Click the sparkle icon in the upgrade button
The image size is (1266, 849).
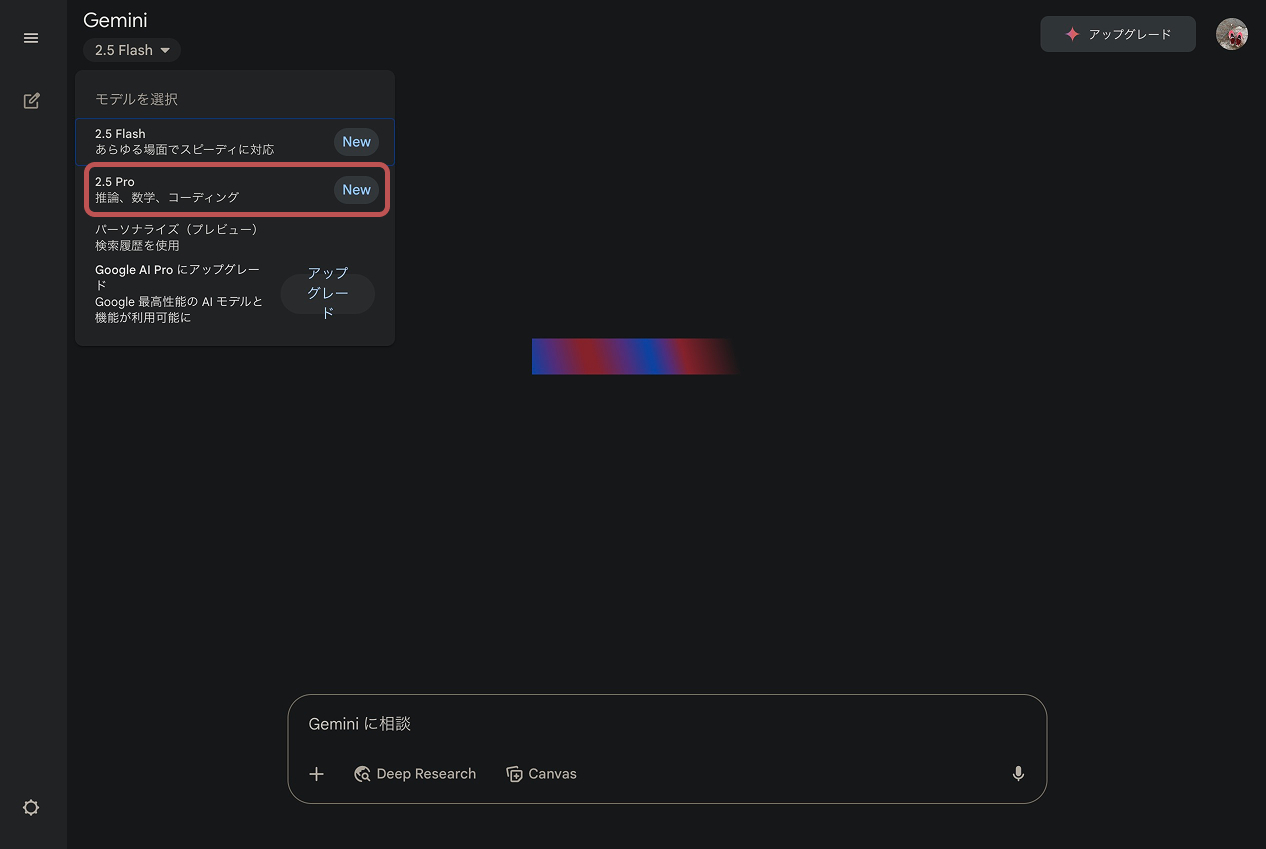(x=1072, y=34)
